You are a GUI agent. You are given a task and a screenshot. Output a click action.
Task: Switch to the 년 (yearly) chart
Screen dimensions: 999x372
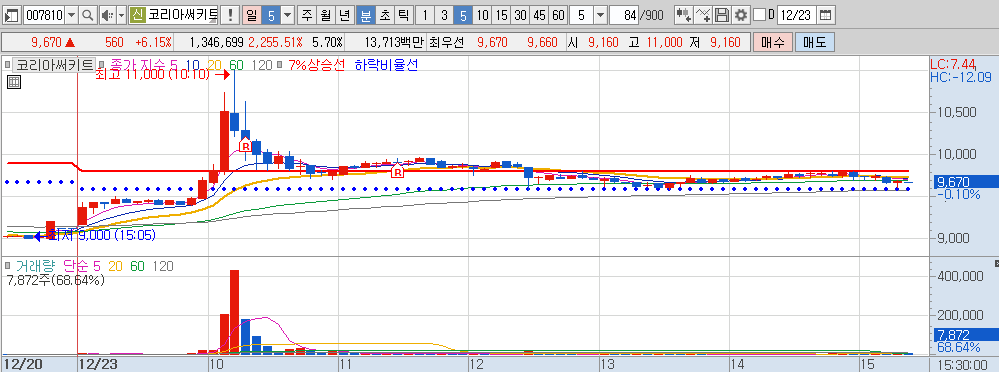pos(344,15)
